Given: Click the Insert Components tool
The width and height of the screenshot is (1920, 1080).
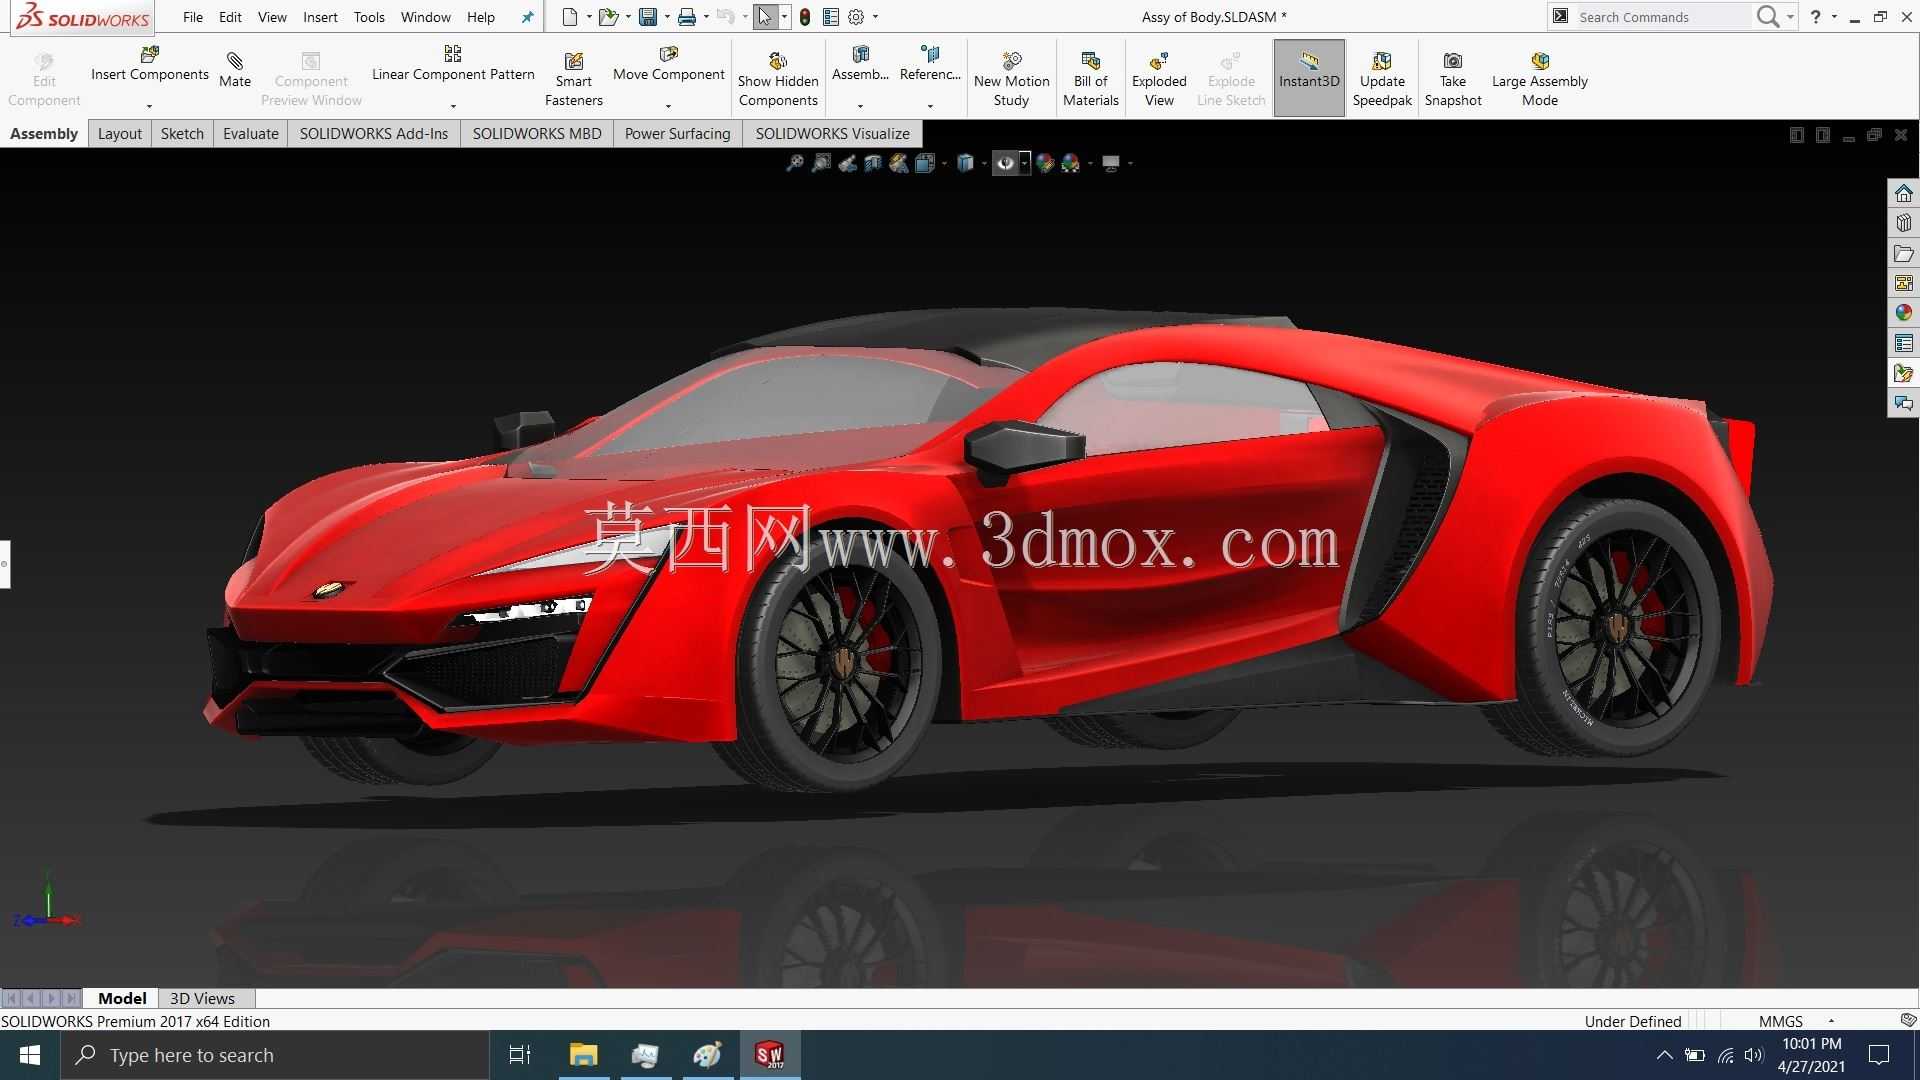Looking at the screenshot, I should pyautogui.click(x=150, y=64).
